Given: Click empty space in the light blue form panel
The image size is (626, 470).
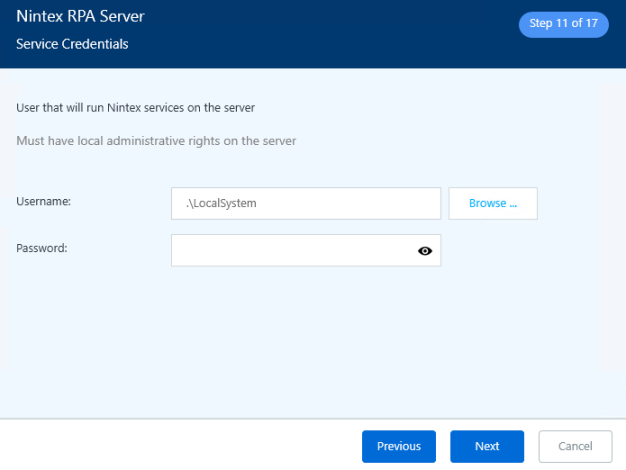Looking at the screenshot, I should [300, 340].
